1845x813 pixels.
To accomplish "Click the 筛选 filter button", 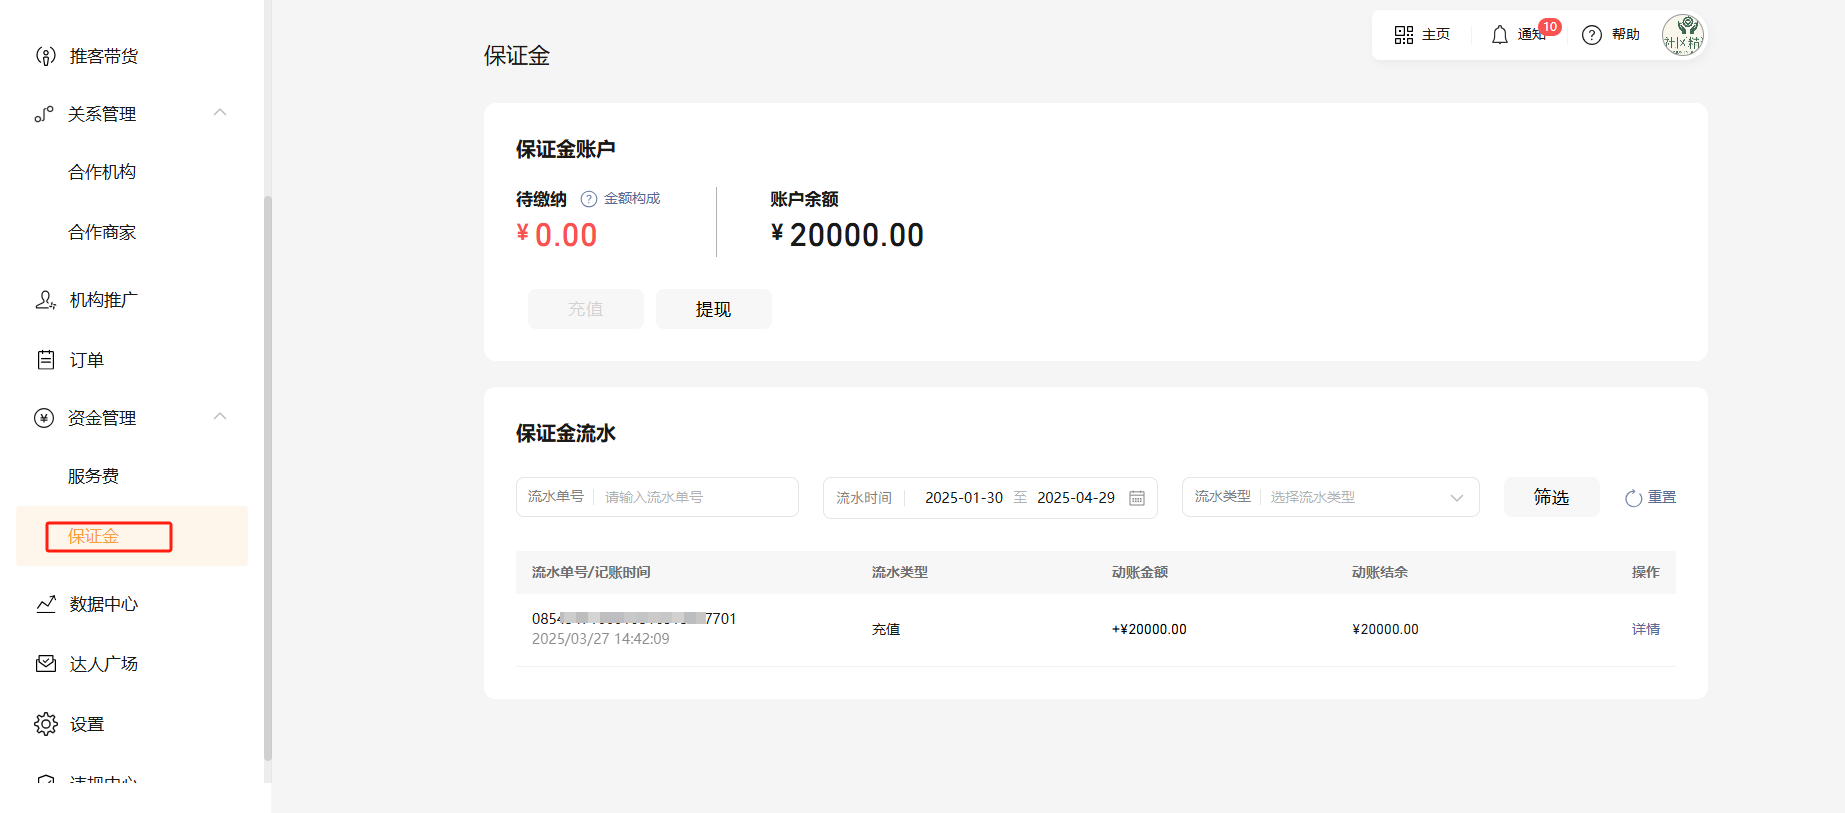I will click(x=1551, y=497).
